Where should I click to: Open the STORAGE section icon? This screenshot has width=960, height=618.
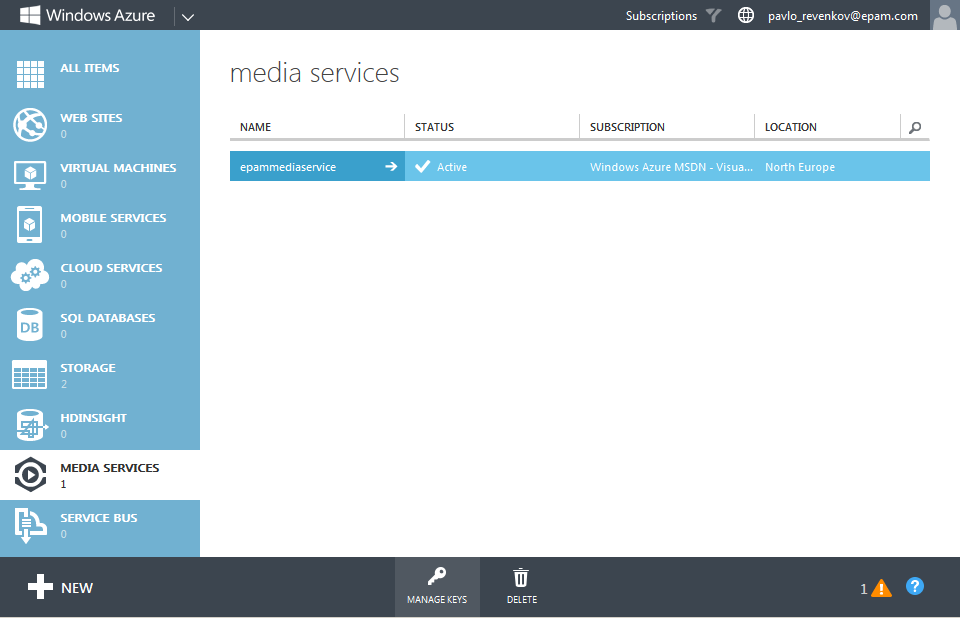[x=30, y=375]
